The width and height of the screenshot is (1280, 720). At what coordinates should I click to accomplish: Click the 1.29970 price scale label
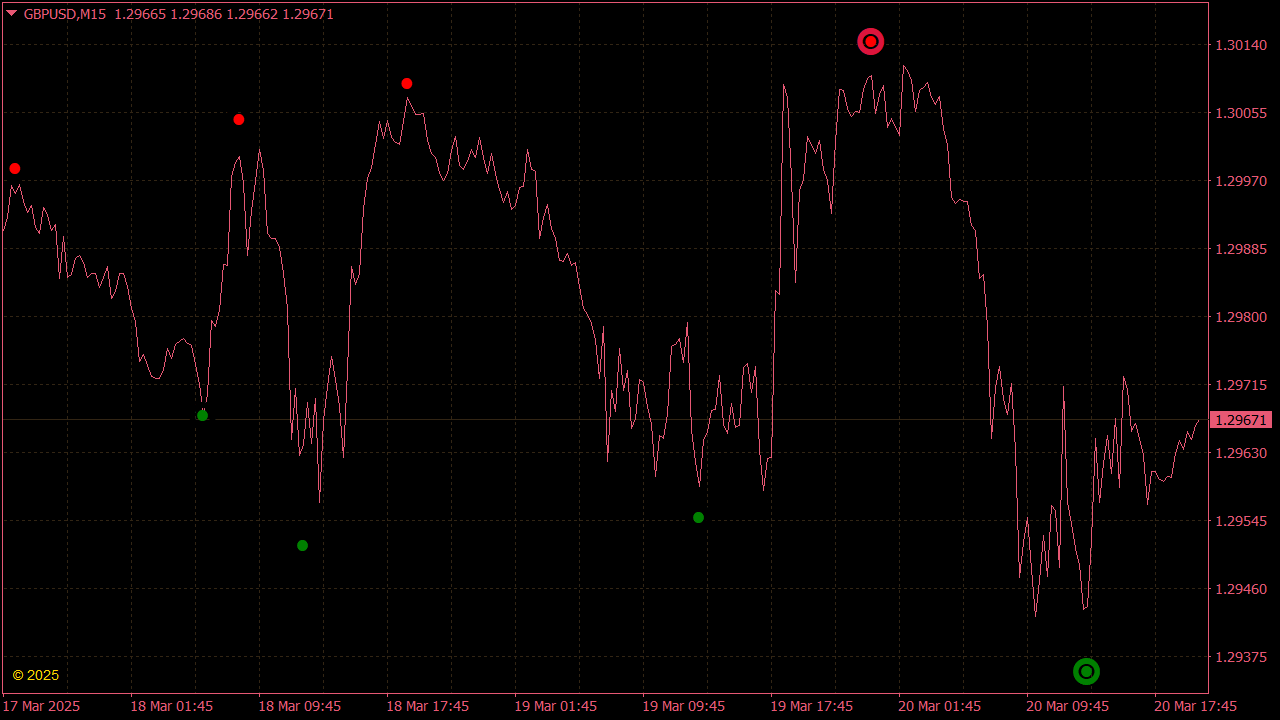1241,181
